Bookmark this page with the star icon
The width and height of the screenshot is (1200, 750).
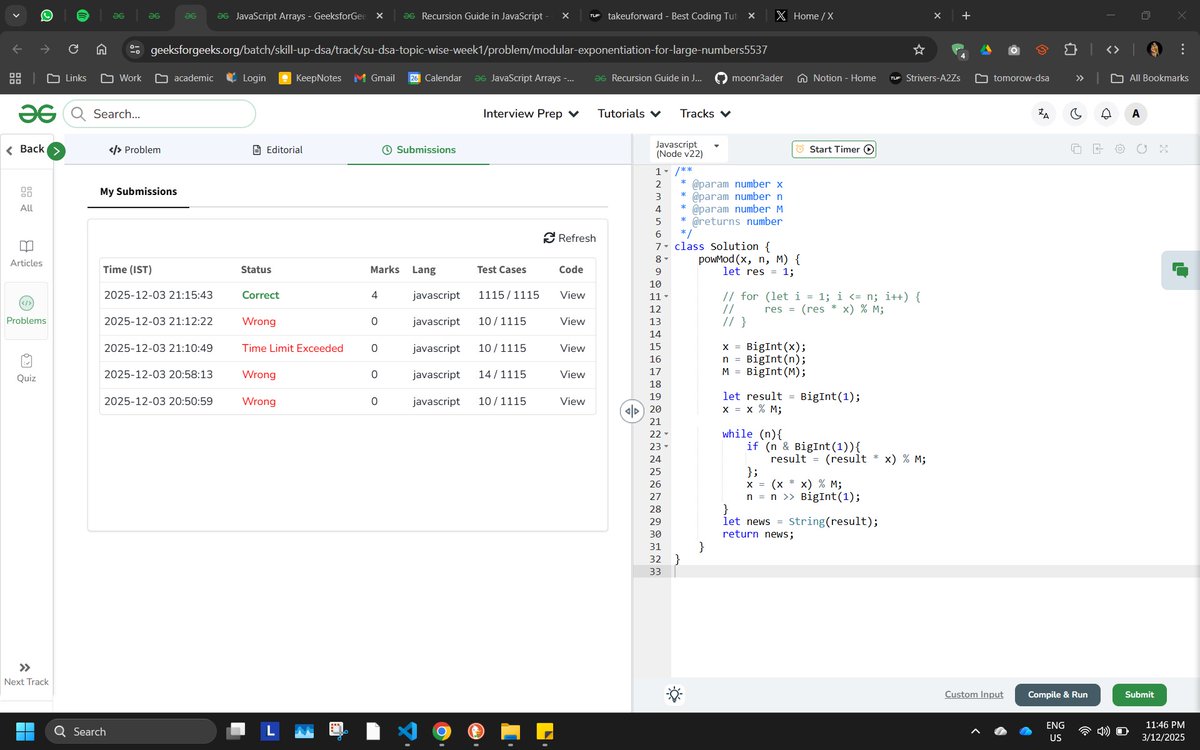click(919, 49)
